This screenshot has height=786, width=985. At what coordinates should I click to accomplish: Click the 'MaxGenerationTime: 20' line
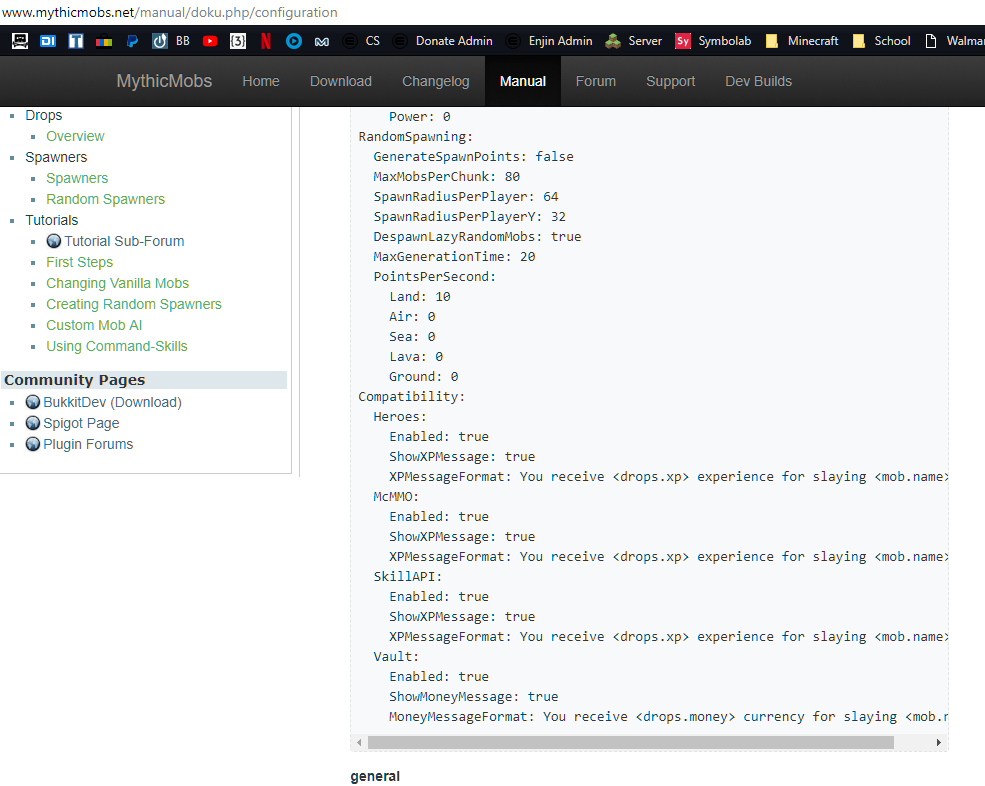[454, 257]
